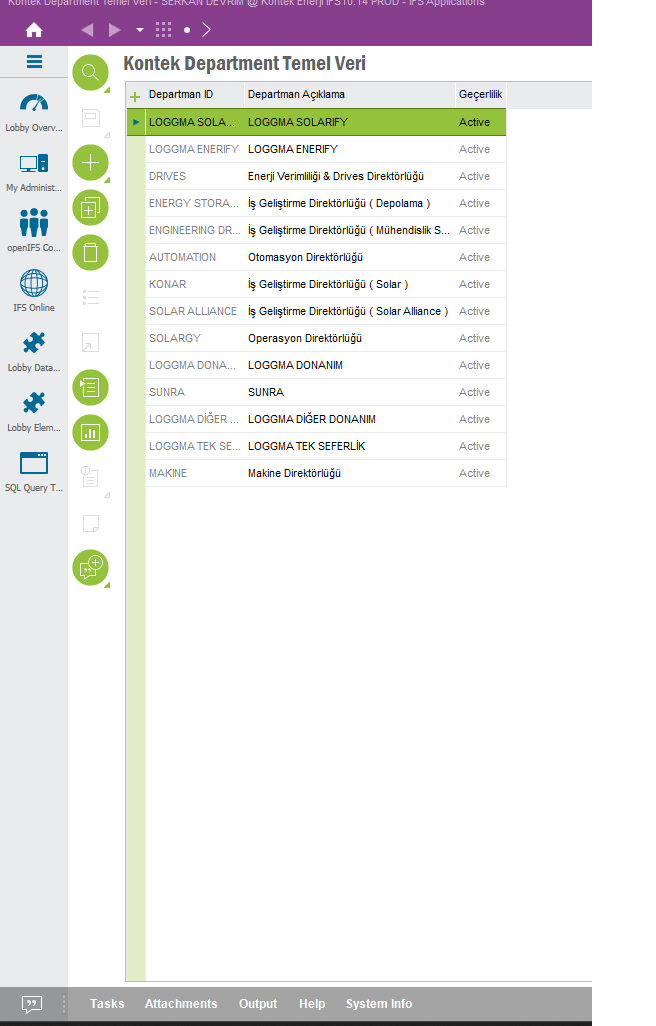Open IFS Online globe shortcut
Image resolution: width=656 pixels, height=1026 pixels.
point(34,292)
